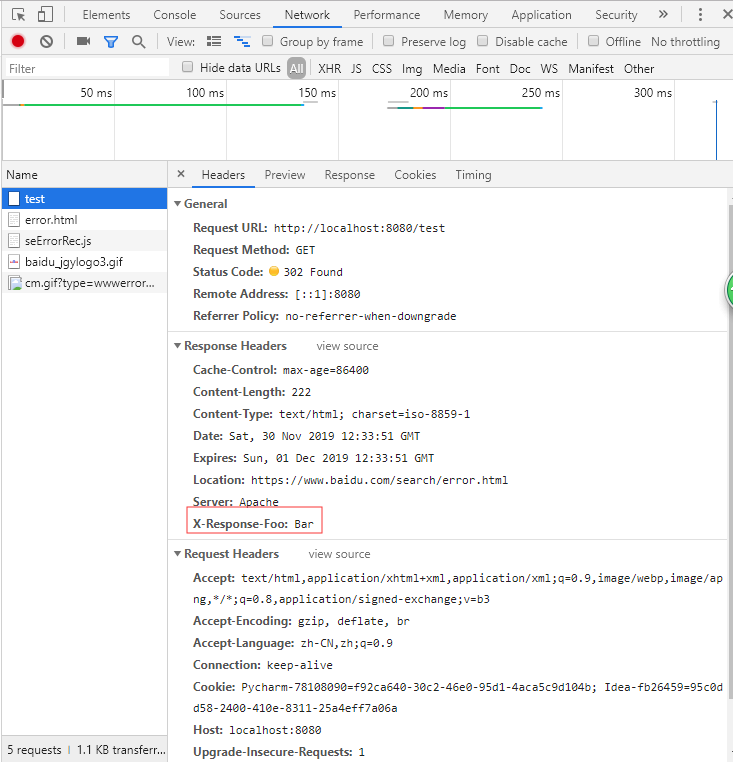Open the Network tab
The height and width of the screenshot is (762, 733).
pos(307,15)
